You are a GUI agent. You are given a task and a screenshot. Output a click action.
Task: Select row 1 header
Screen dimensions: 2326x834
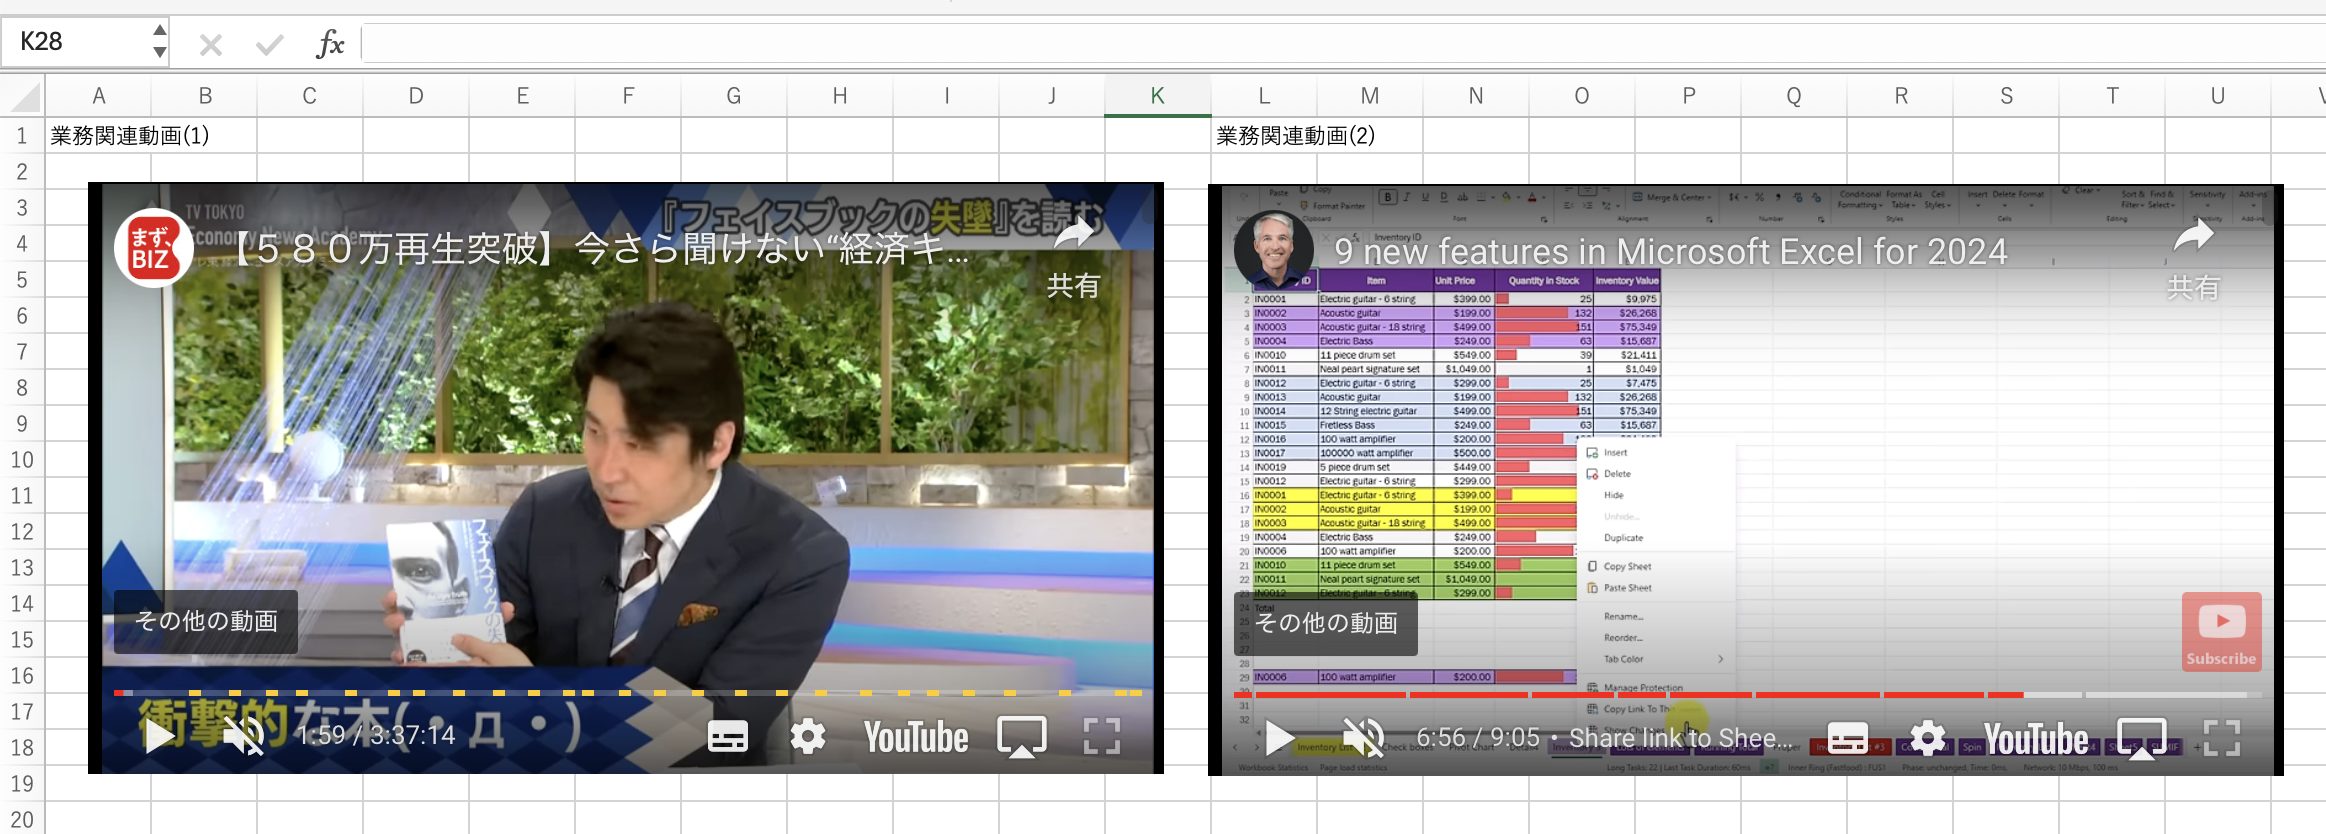pos(22,136)
